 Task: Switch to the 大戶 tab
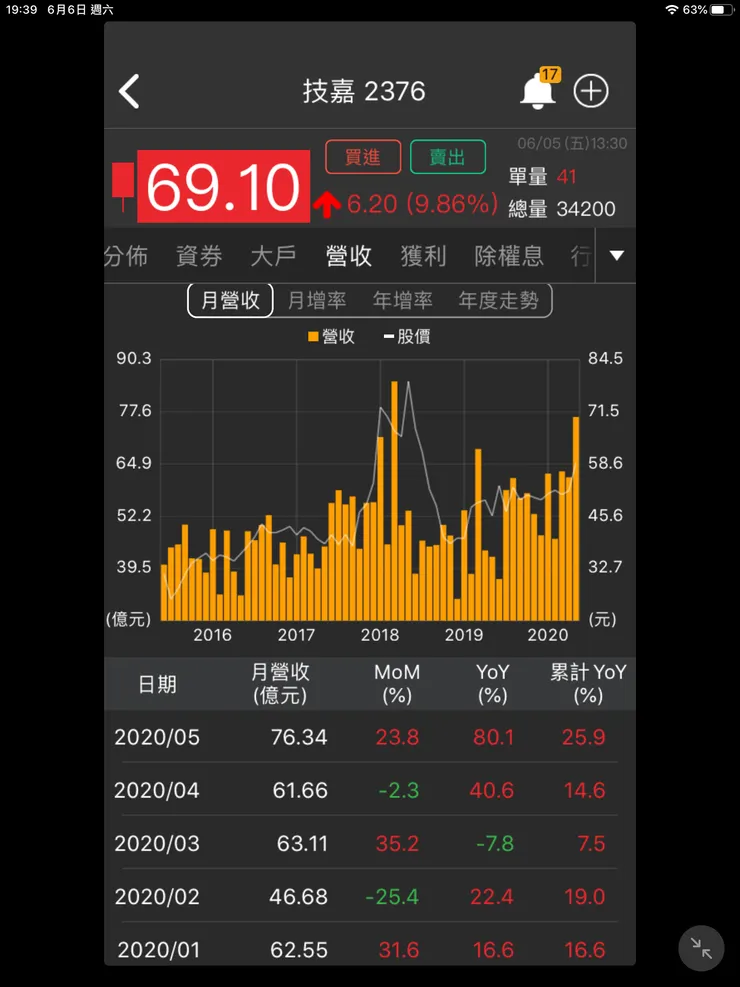pyautogui.click(x=273, y=256)
